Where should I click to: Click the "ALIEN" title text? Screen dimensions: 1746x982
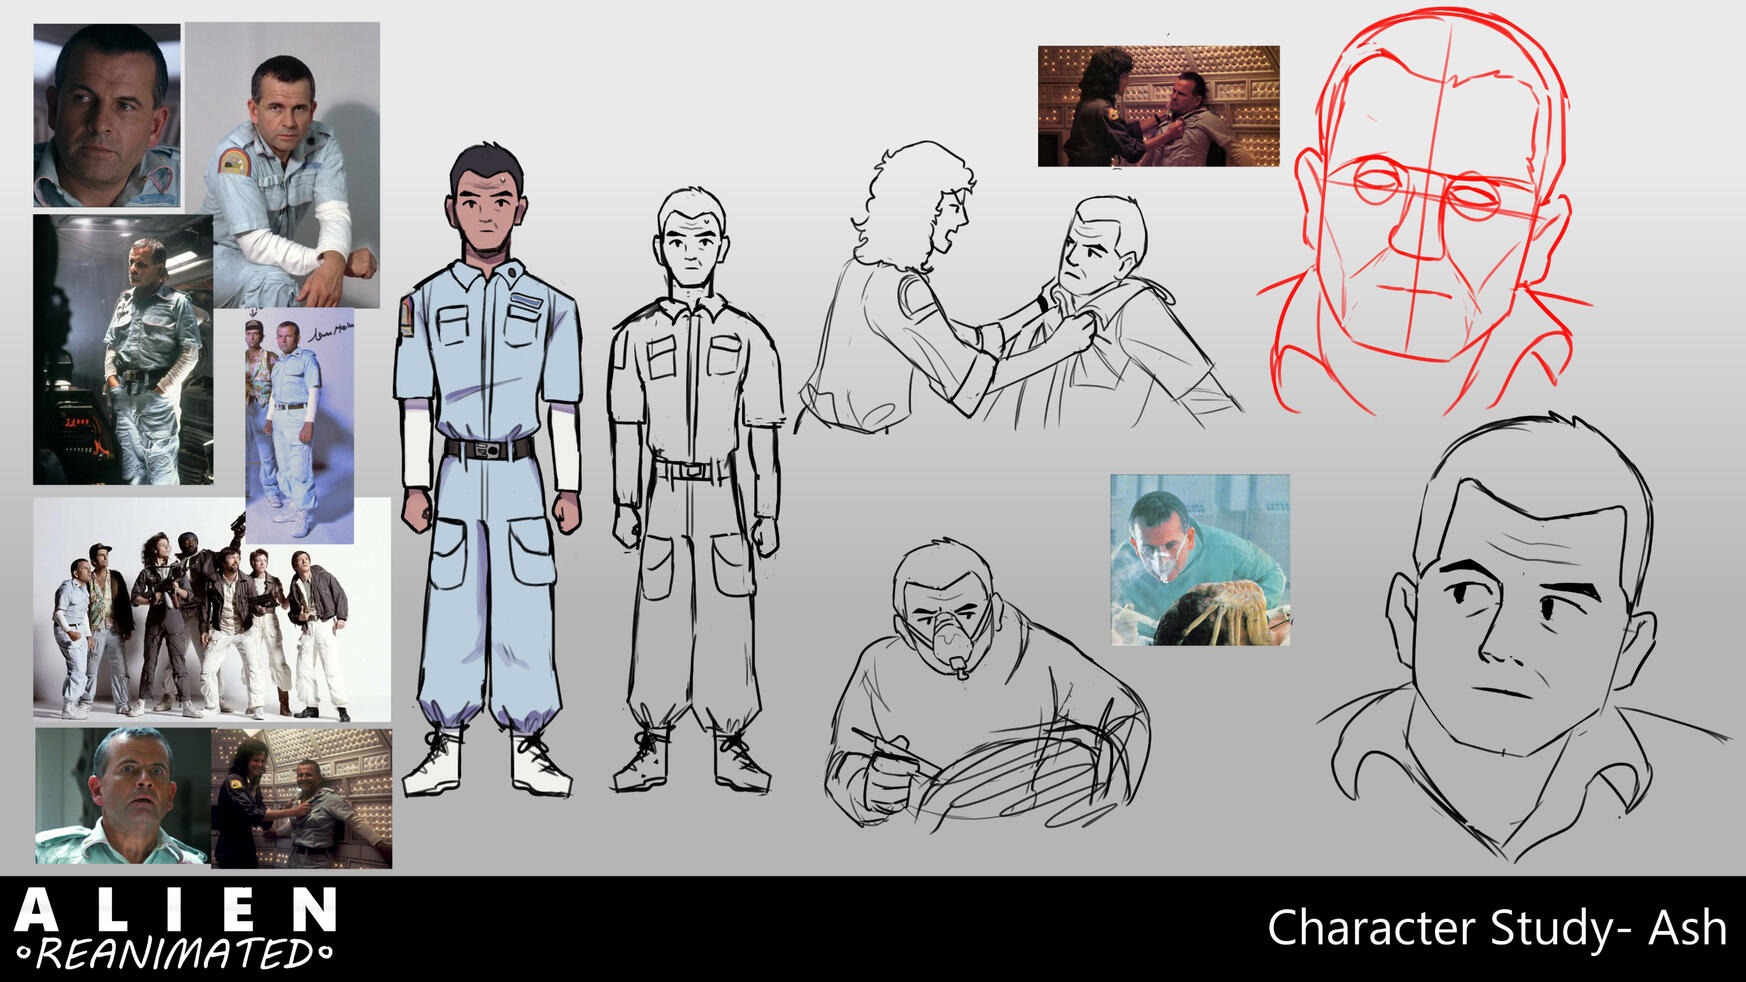(176, 911)
